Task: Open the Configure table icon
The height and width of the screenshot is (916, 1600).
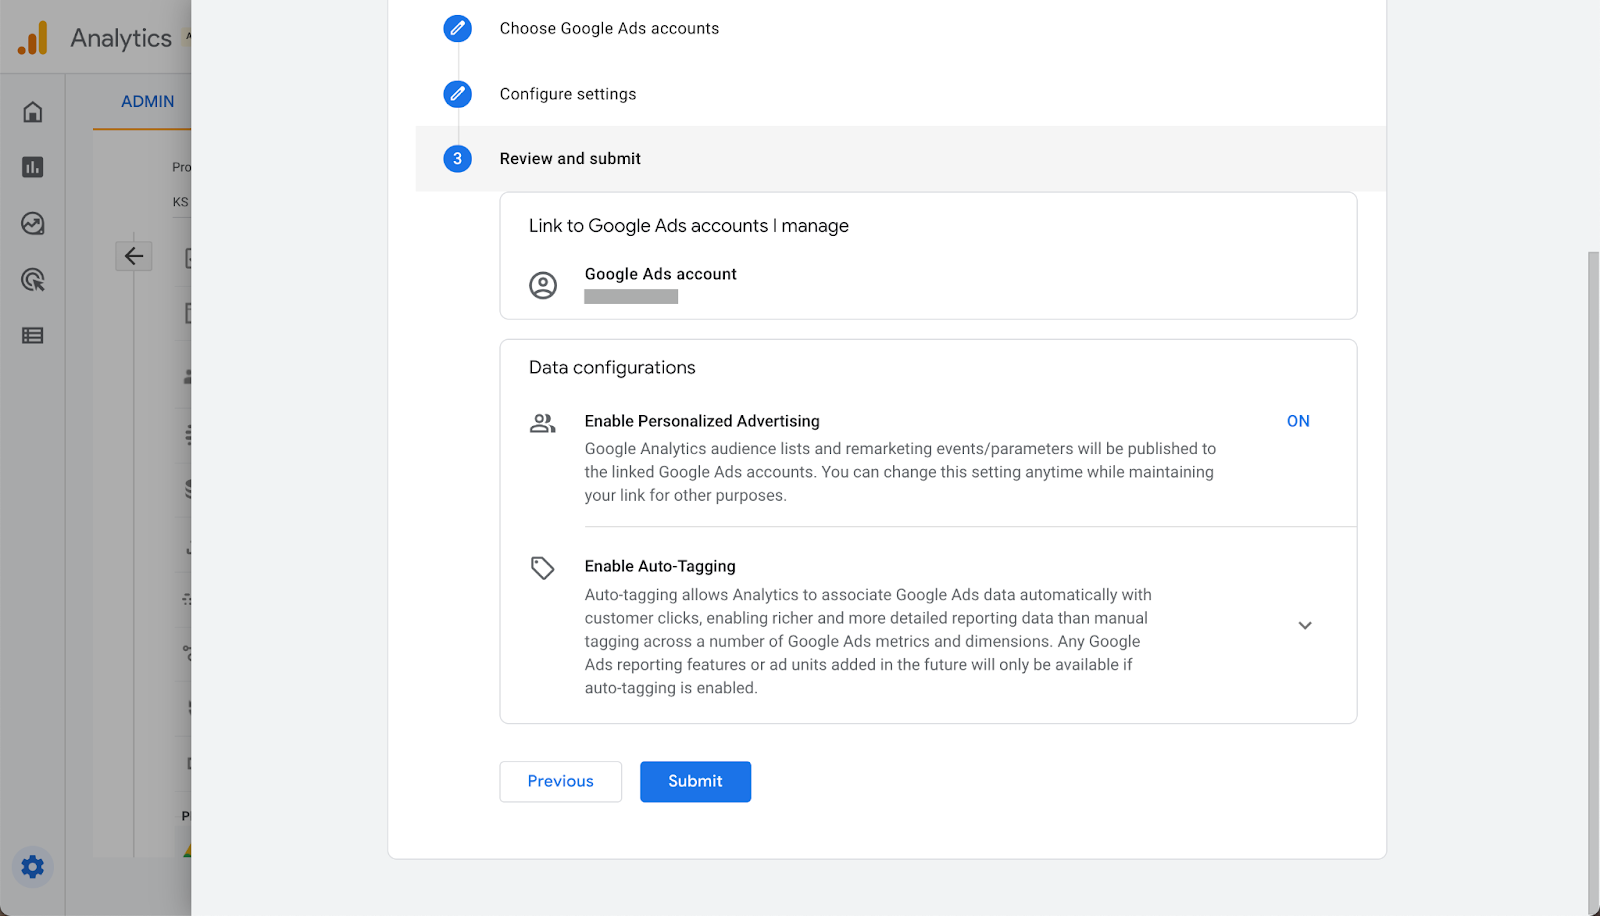Action: 33,336
